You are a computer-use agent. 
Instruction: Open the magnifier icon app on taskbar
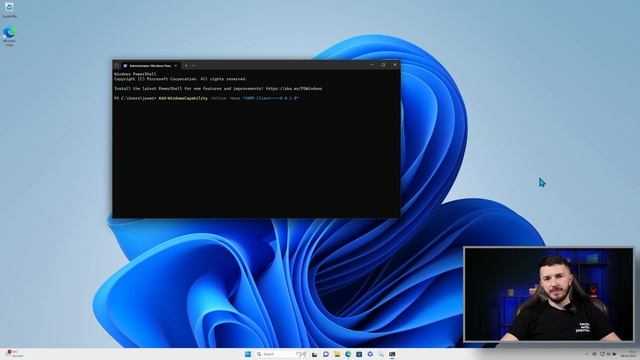381,354
